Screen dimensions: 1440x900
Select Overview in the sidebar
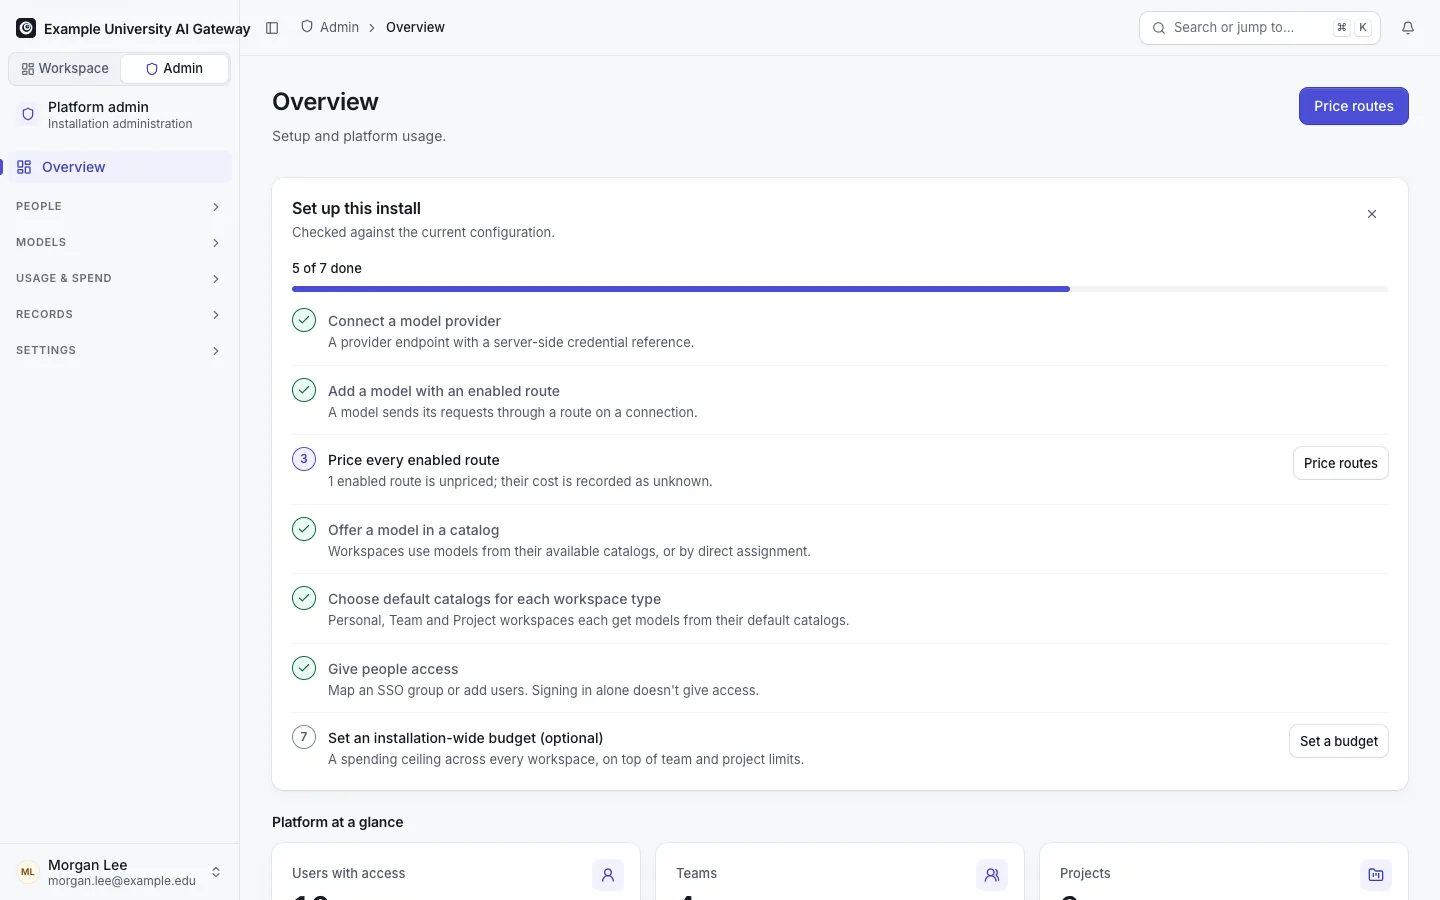pyautogui.click(x=120, y=167)
